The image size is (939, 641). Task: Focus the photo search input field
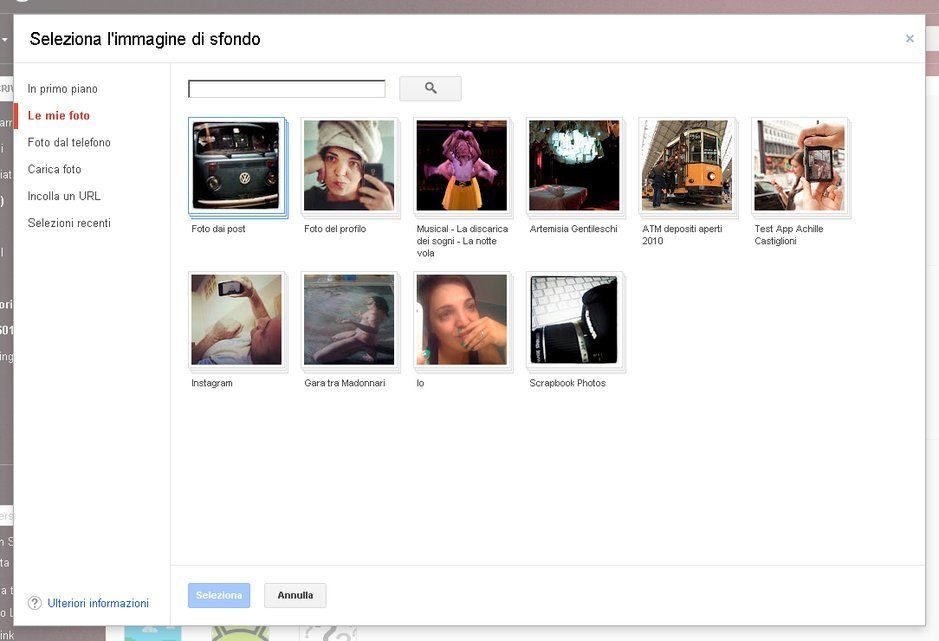(287, 89)
